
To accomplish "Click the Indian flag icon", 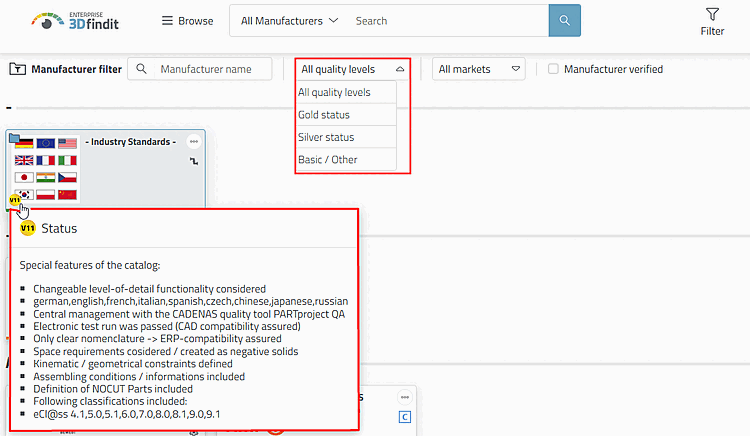I will [x=45, y=177].
